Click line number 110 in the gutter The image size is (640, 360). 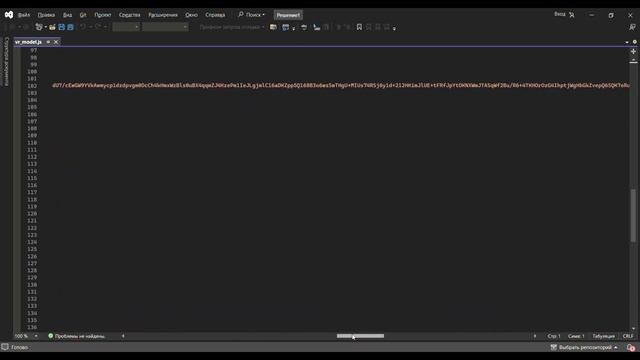point(32,143)
